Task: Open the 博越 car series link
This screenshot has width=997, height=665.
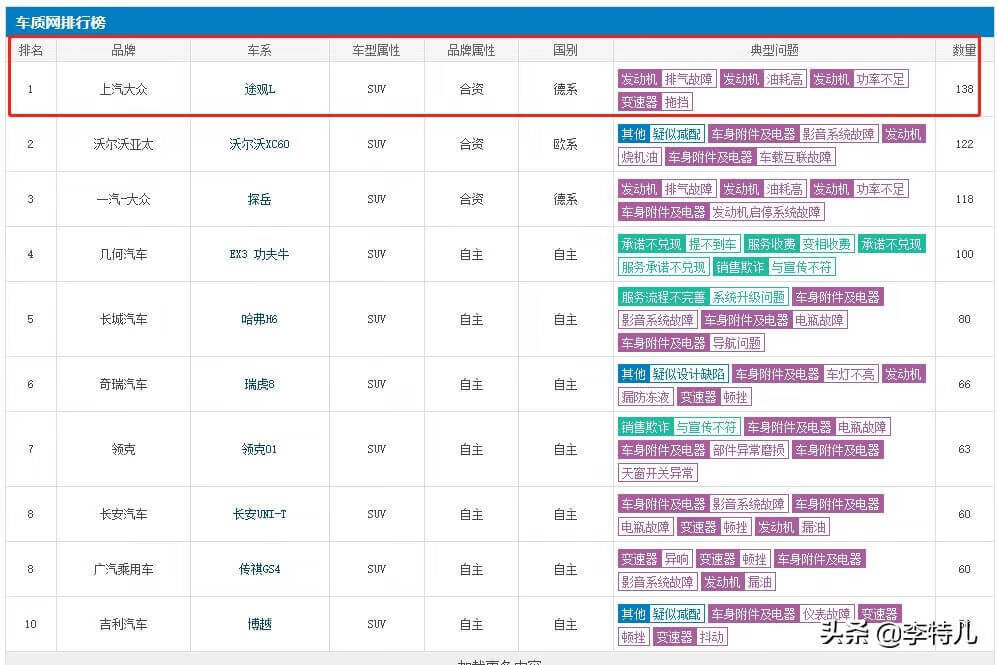Action: pyautogui.click(x=259, y=624)
